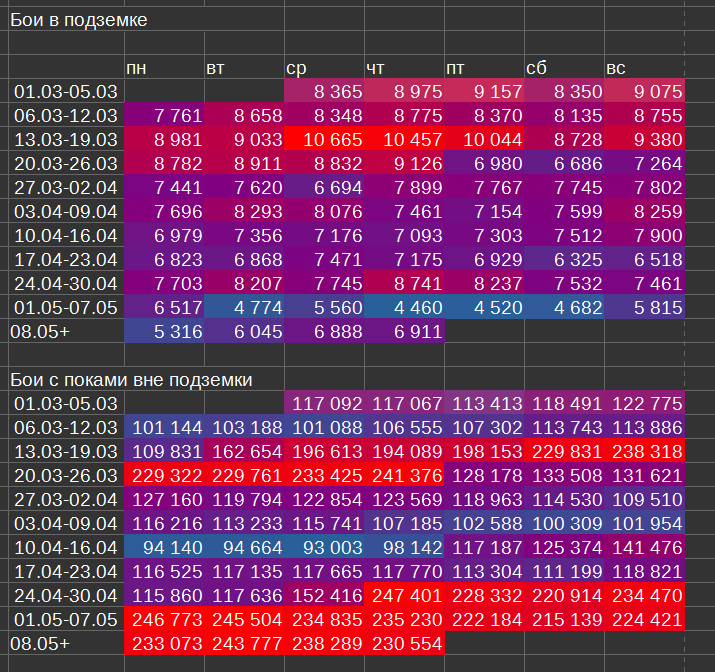Image resolution: width=715 pixels, height=672 pixels.
Task: Select the cell with value 6 911
Action: point(404,331)
